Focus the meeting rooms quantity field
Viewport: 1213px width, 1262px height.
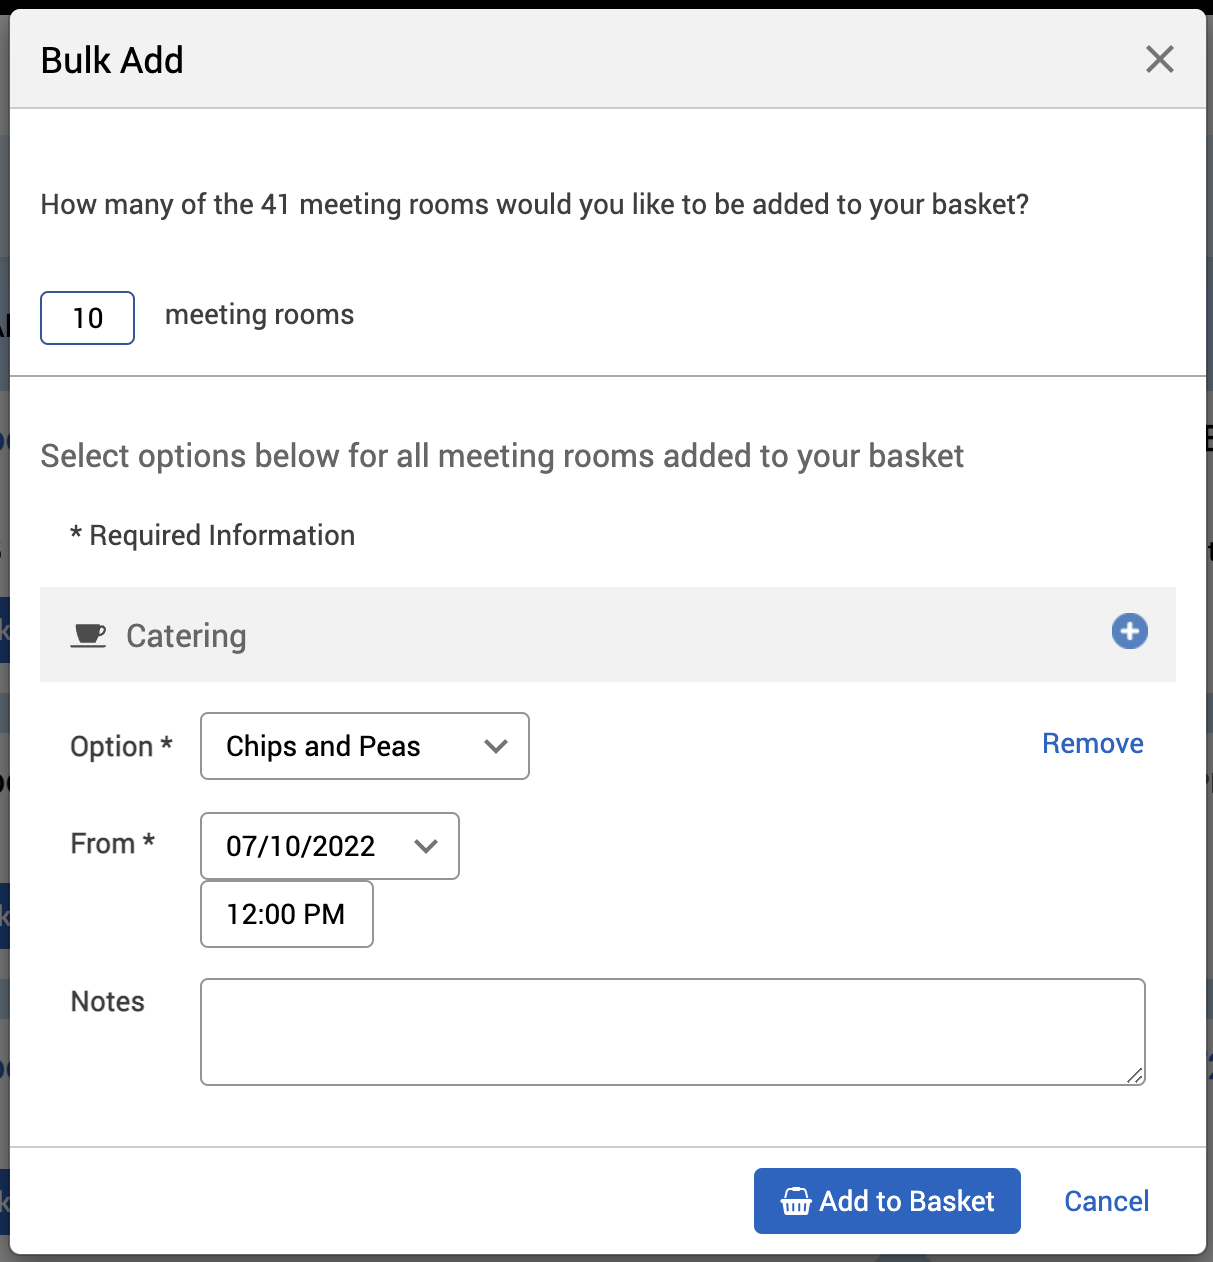88,318
